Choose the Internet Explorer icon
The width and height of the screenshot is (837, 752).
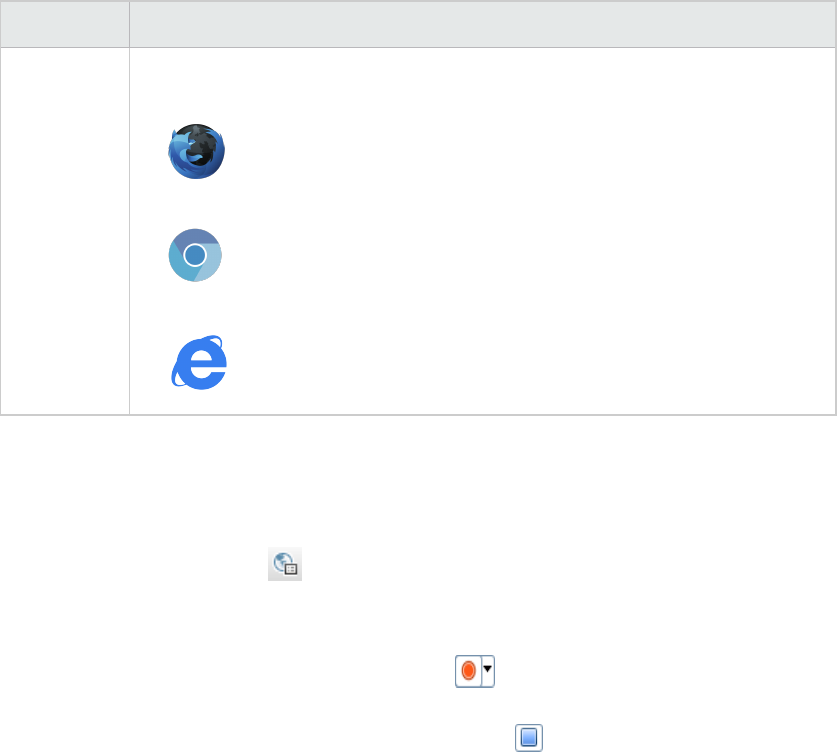point(199,362)
